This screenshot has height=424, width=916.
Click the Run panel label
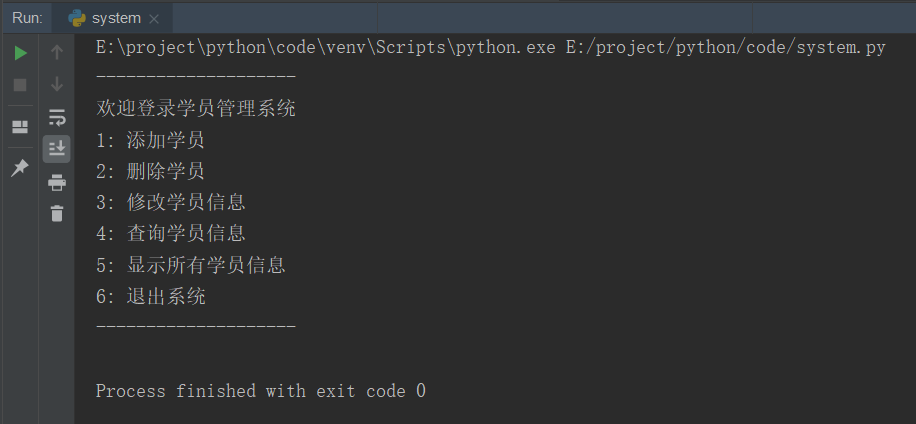(x=27, y=18)
